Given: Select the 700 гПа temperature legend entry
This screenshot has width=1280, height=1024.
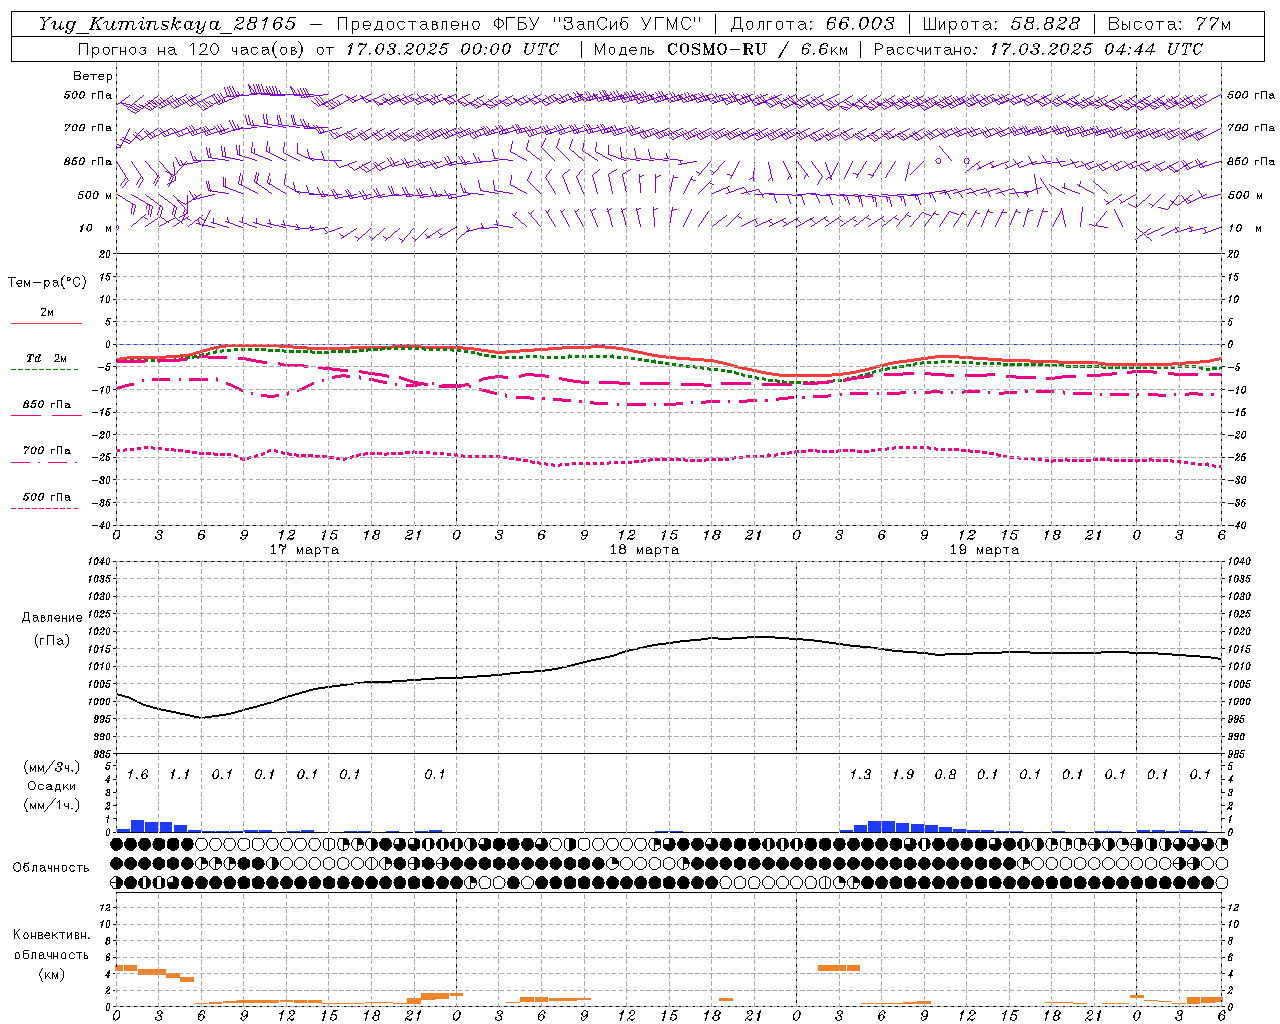Looking at the screenshot, I should [46, 451].
